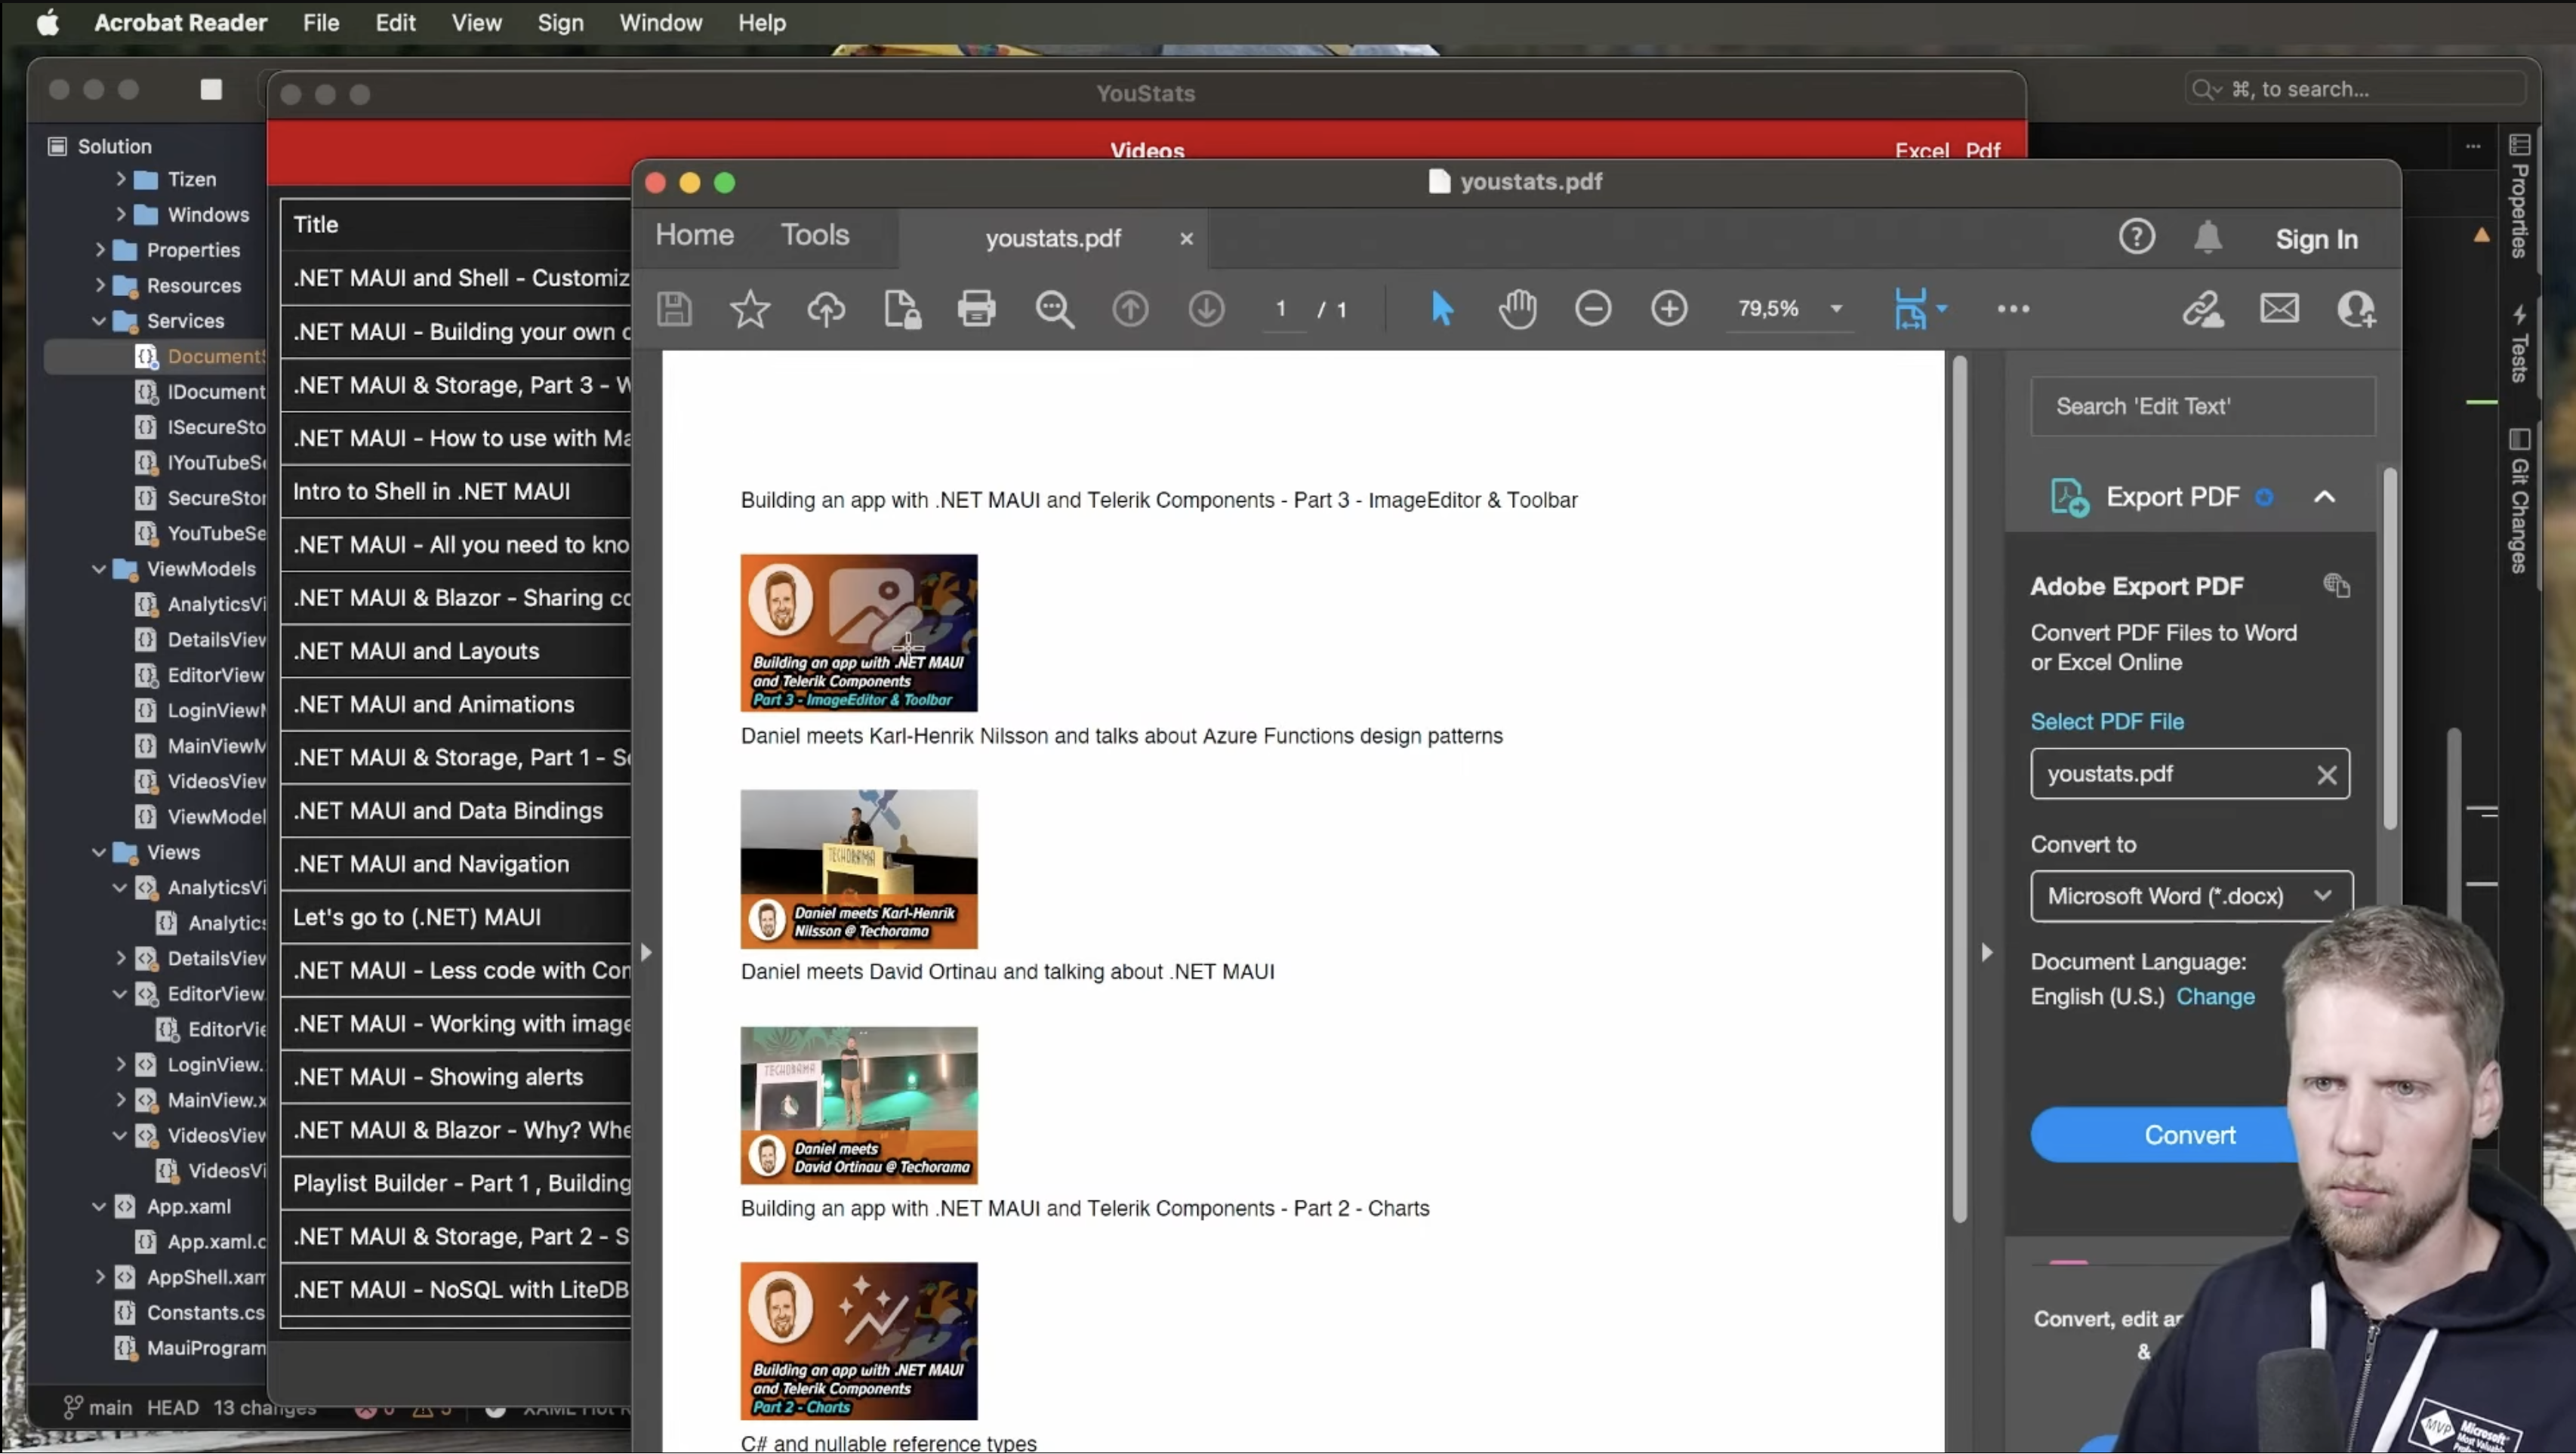Open the notifications bell

click(2208, 238)
